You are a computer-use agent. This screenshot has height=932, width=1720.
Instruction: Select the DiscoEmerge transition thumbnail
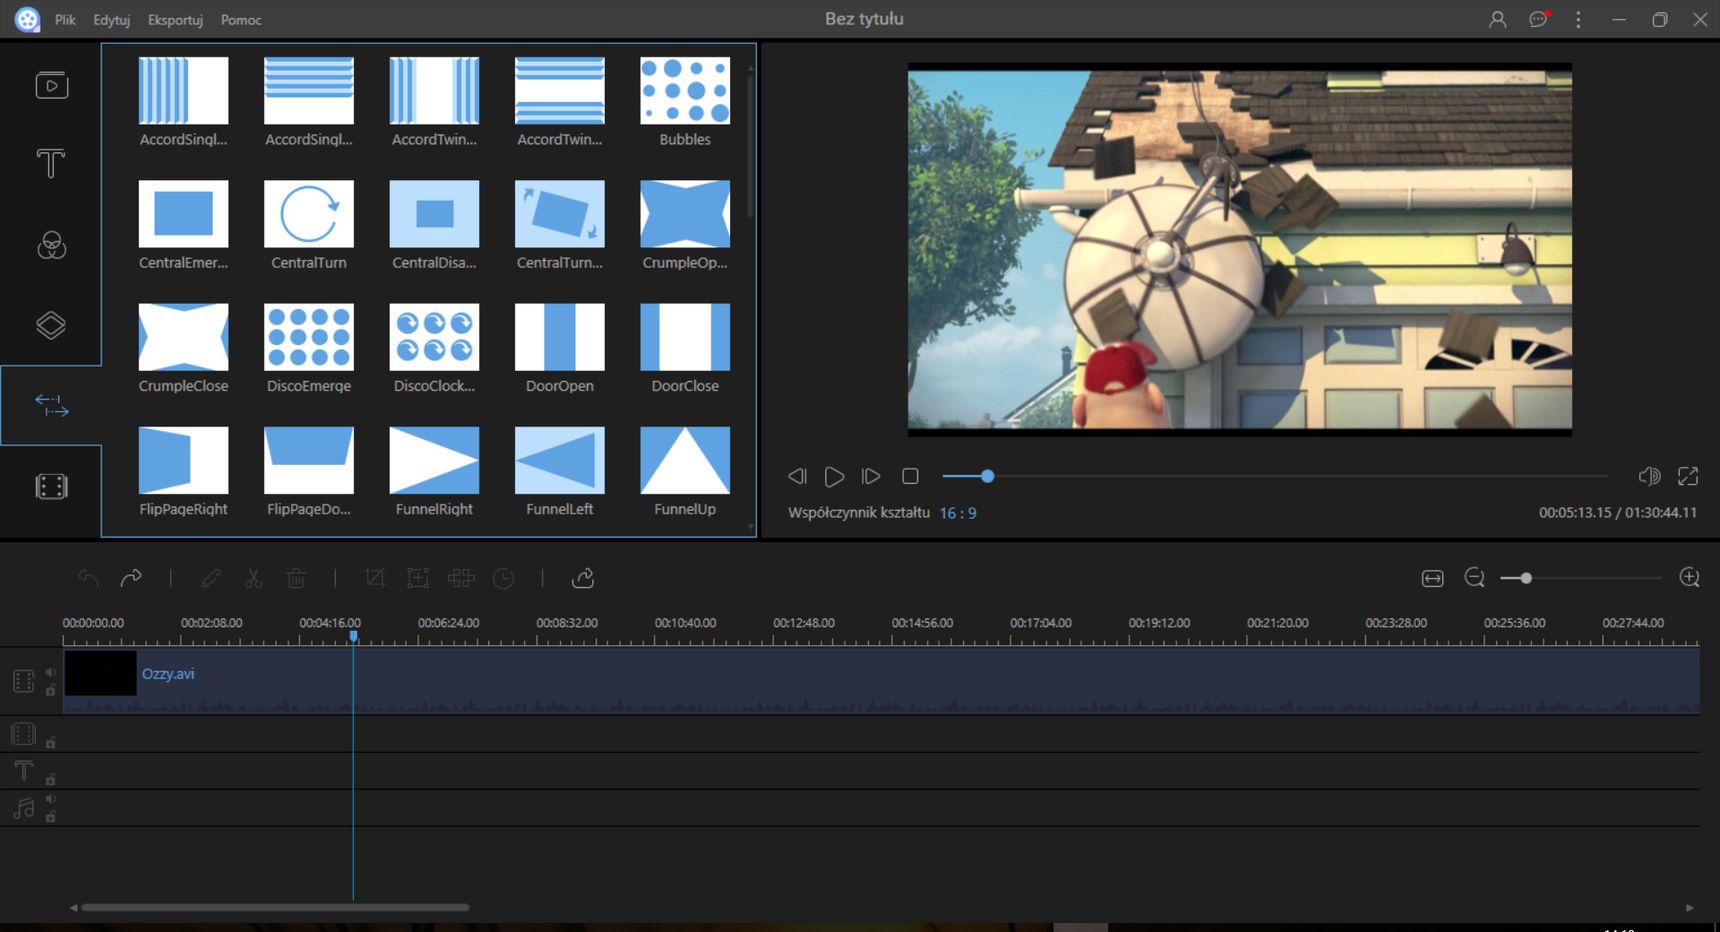coord(309,336)
